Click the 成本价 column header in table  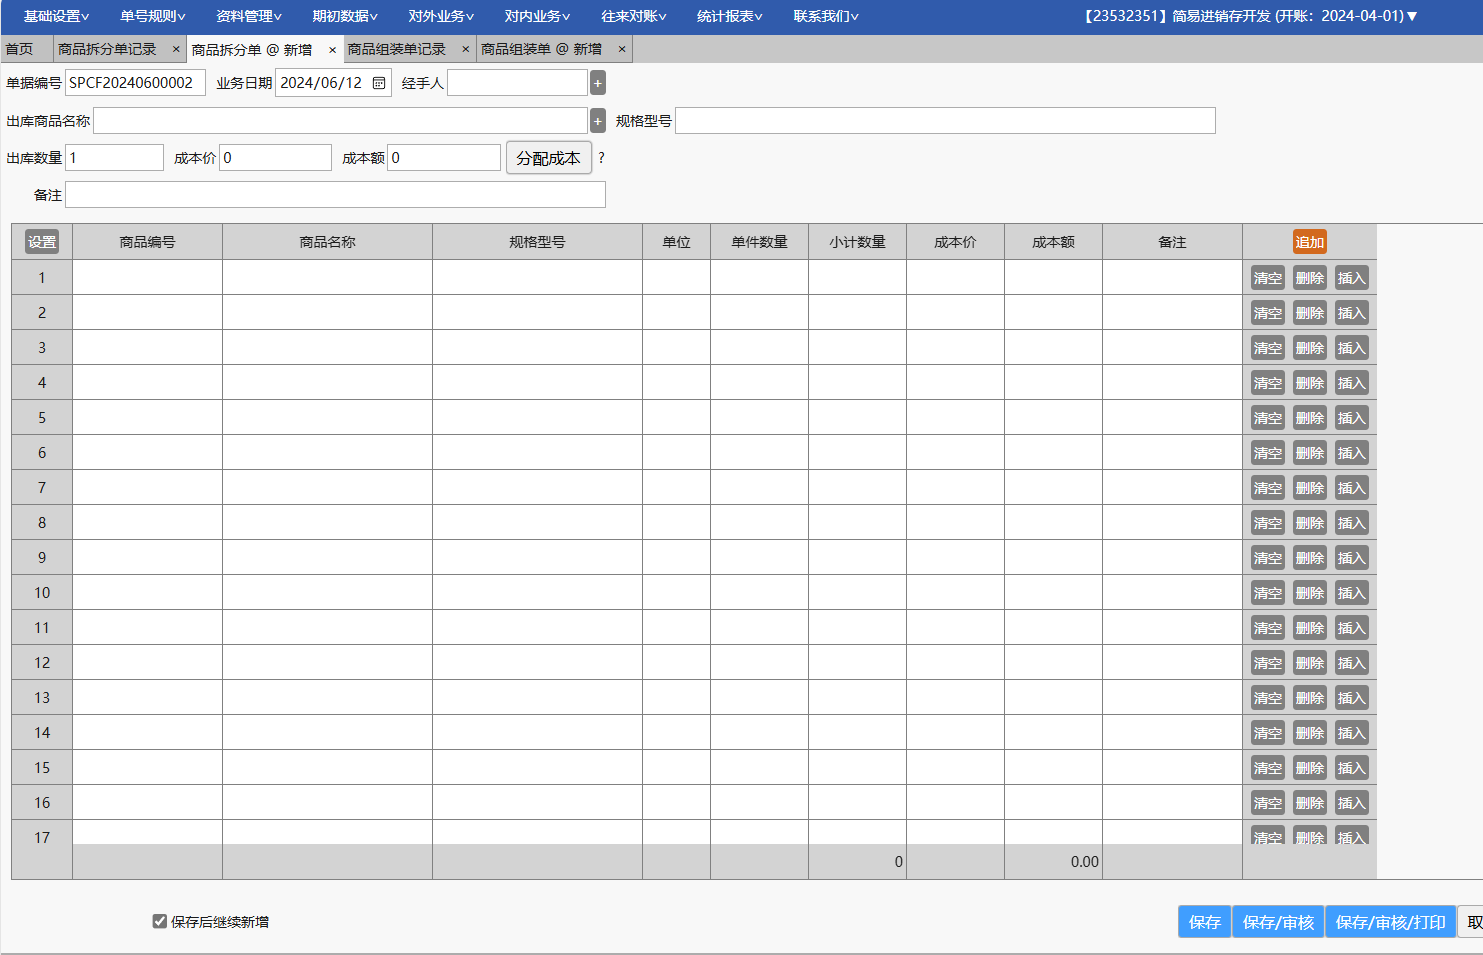(955, 242)
